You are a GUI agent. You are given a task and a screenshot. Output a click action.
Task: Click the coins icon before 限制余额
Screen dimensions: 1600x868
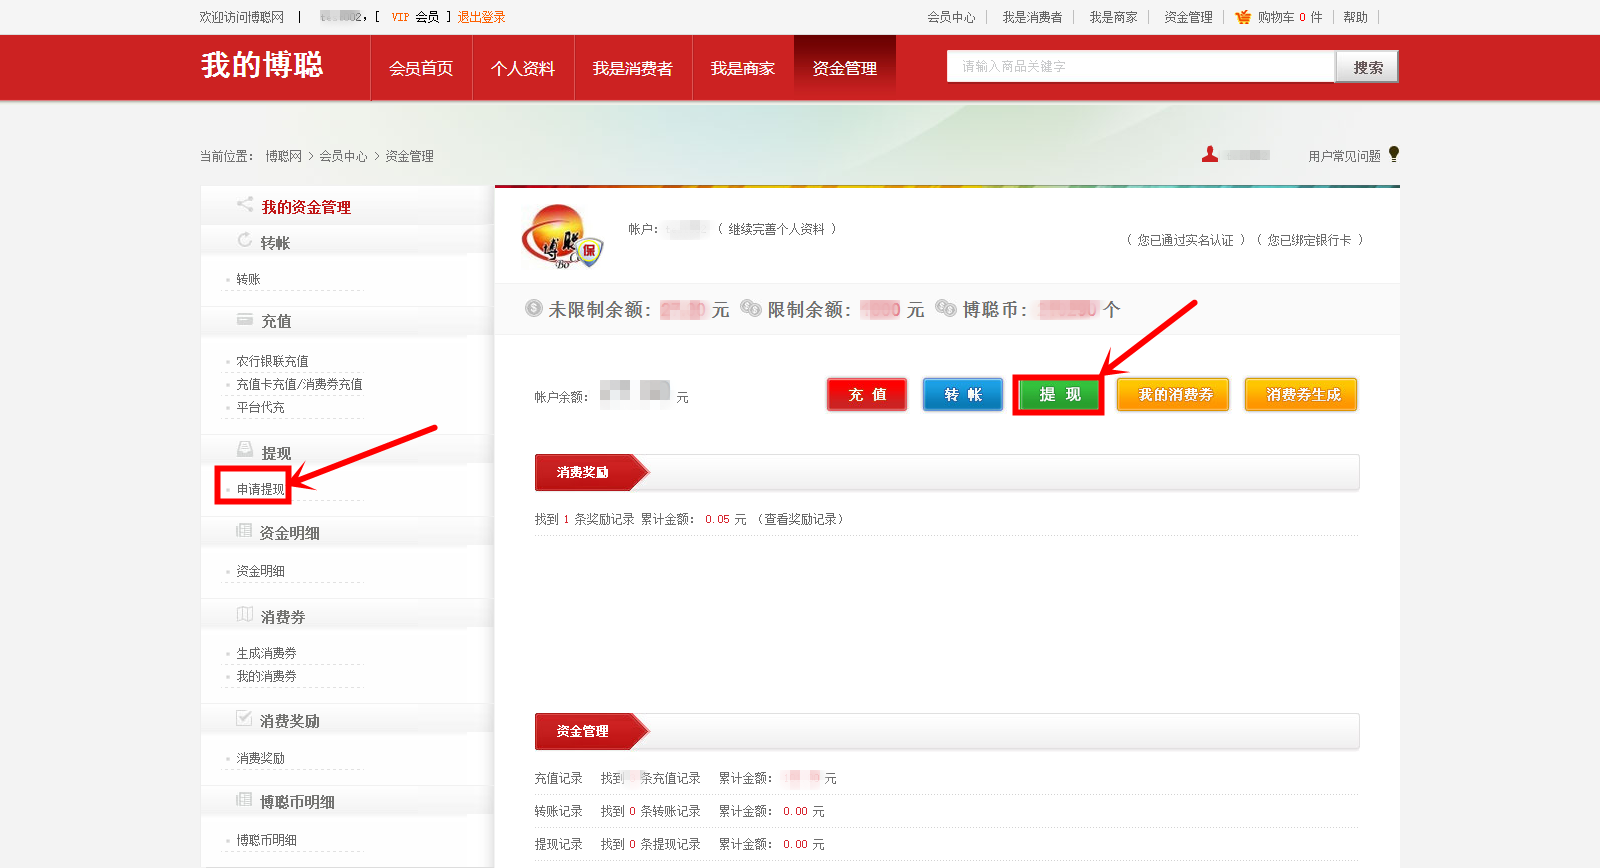(751, 308)
